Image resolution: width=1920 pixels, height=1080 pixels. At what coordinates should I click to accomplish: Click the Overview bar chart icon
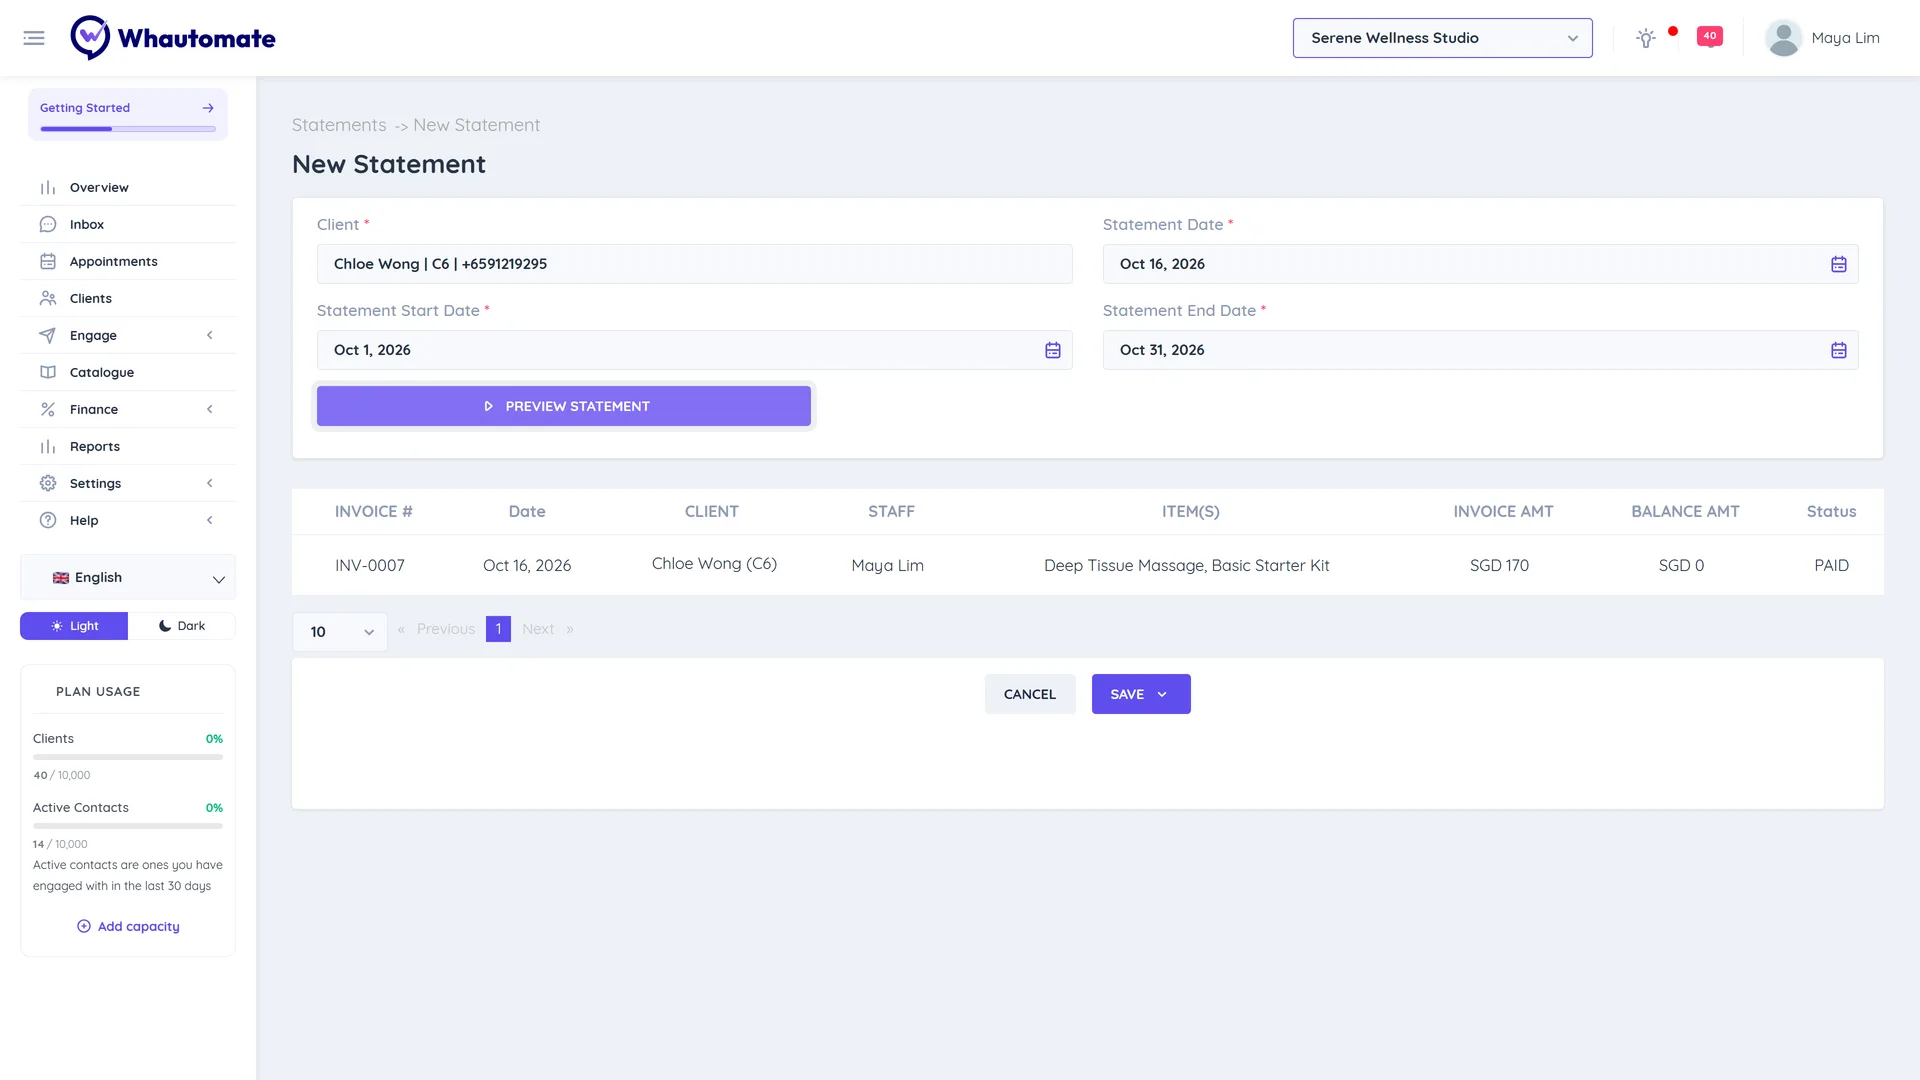coord(48,187)
